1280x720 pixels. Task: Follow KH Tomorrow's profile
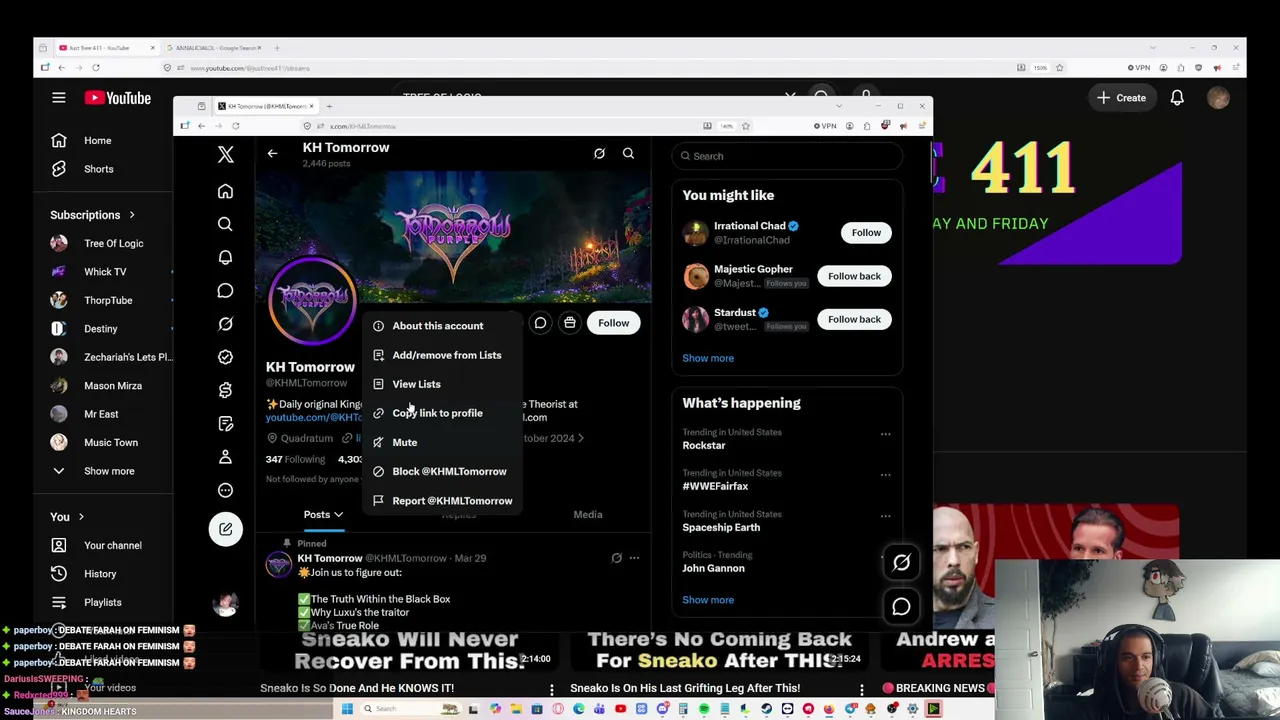coord(614,323)
